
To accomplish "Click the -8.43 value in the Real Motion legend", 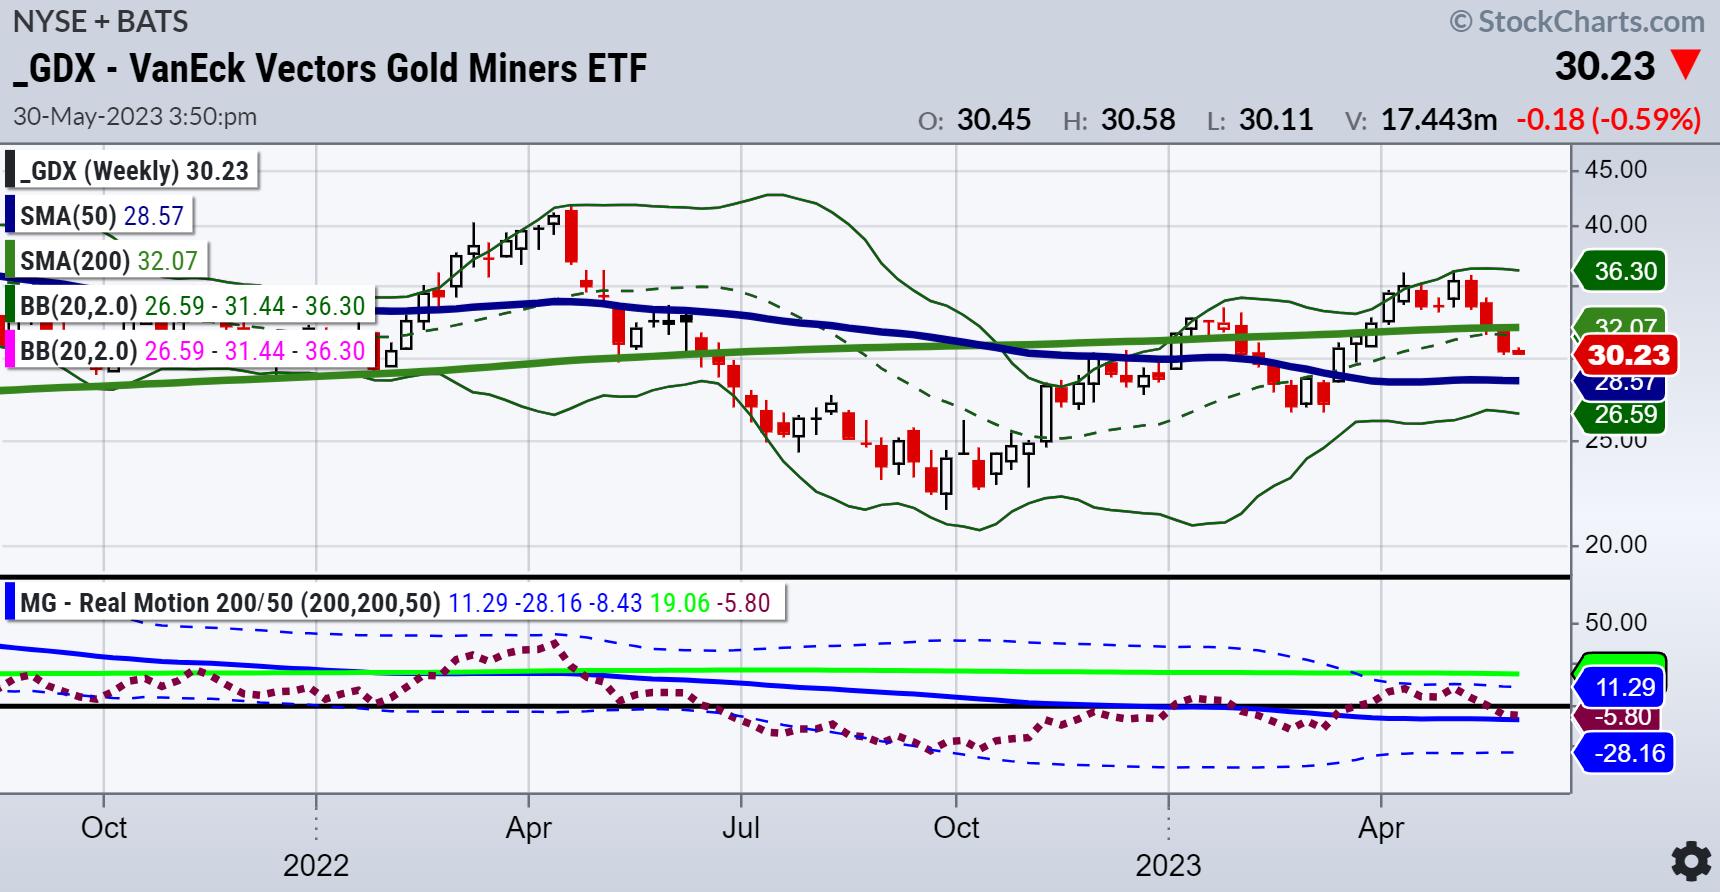I will click(x=614, y=603).
